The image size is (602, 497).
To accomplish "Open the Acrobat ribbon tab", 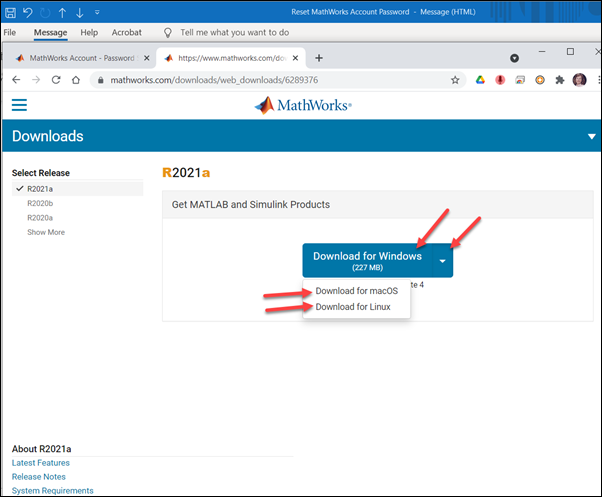I will (127, 33).
